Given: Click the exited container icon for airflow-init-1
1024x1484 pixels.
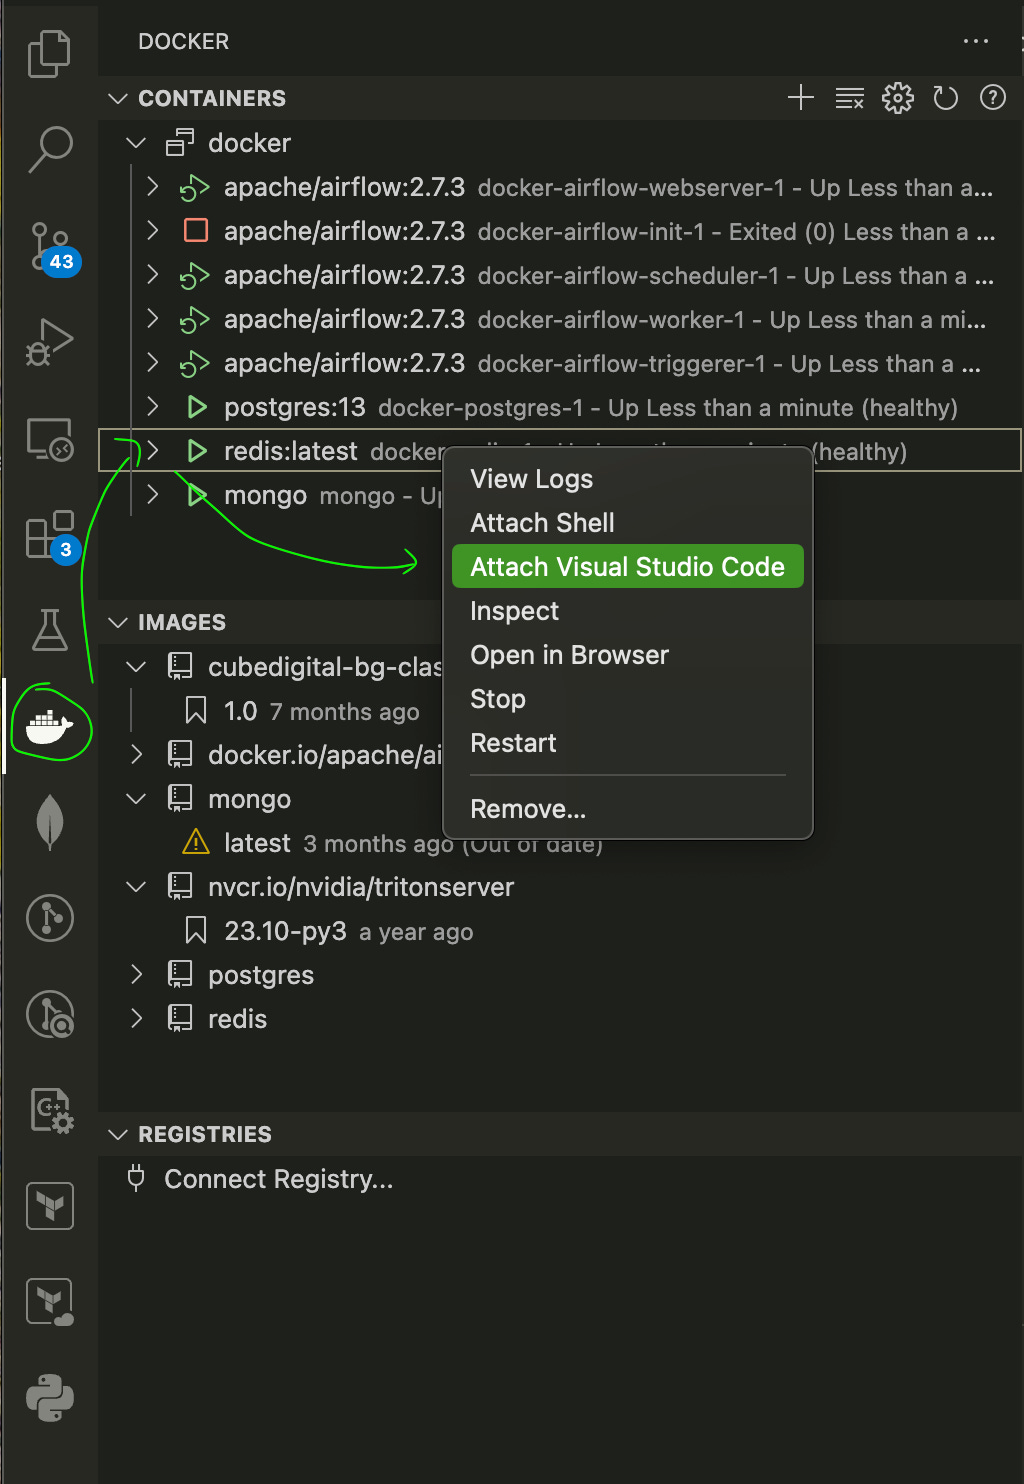Looking at the screenshot, I should (196, 231).
